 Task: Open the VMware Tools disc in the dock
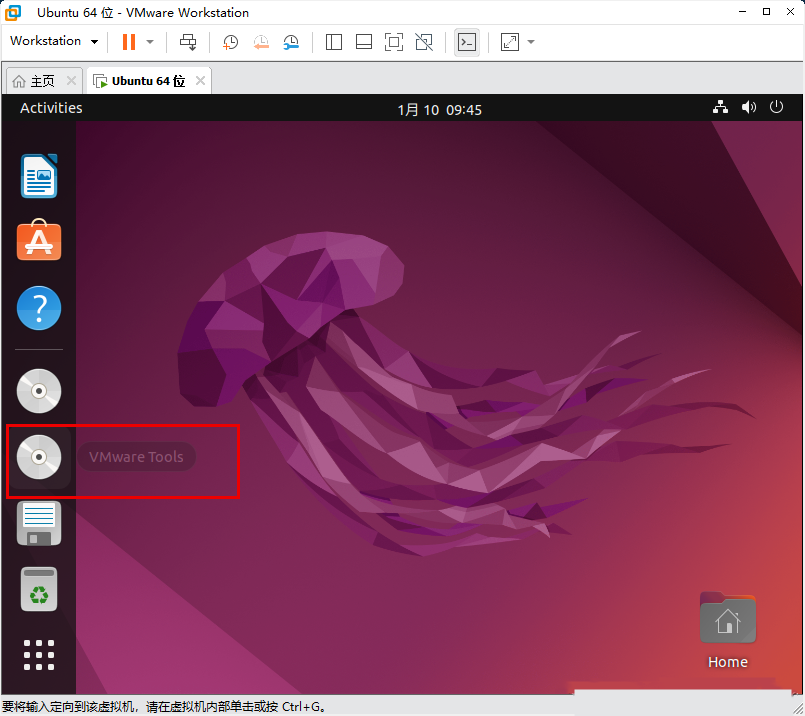pos(38,457)
